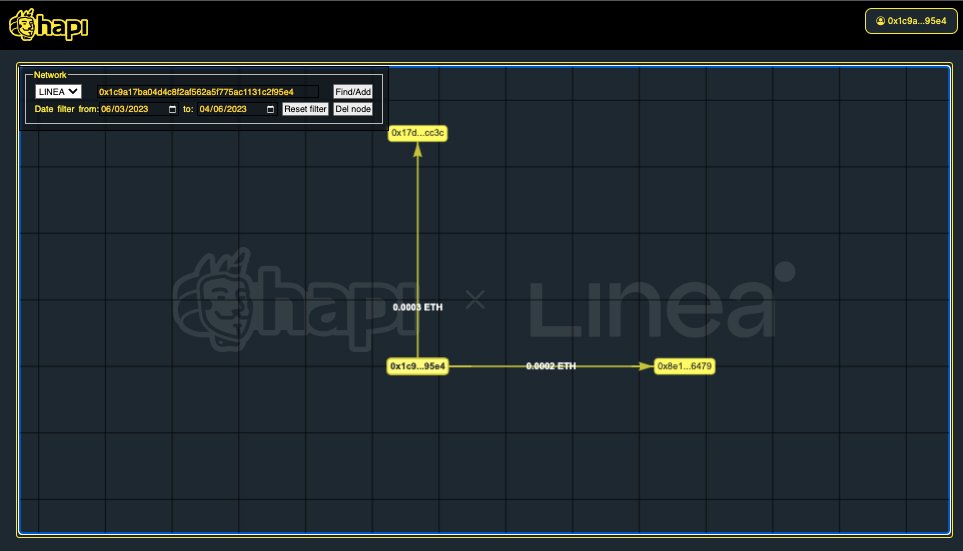Select the 0x17d...cc3c graph node
963x551 pixels.
tap(418, 133)
